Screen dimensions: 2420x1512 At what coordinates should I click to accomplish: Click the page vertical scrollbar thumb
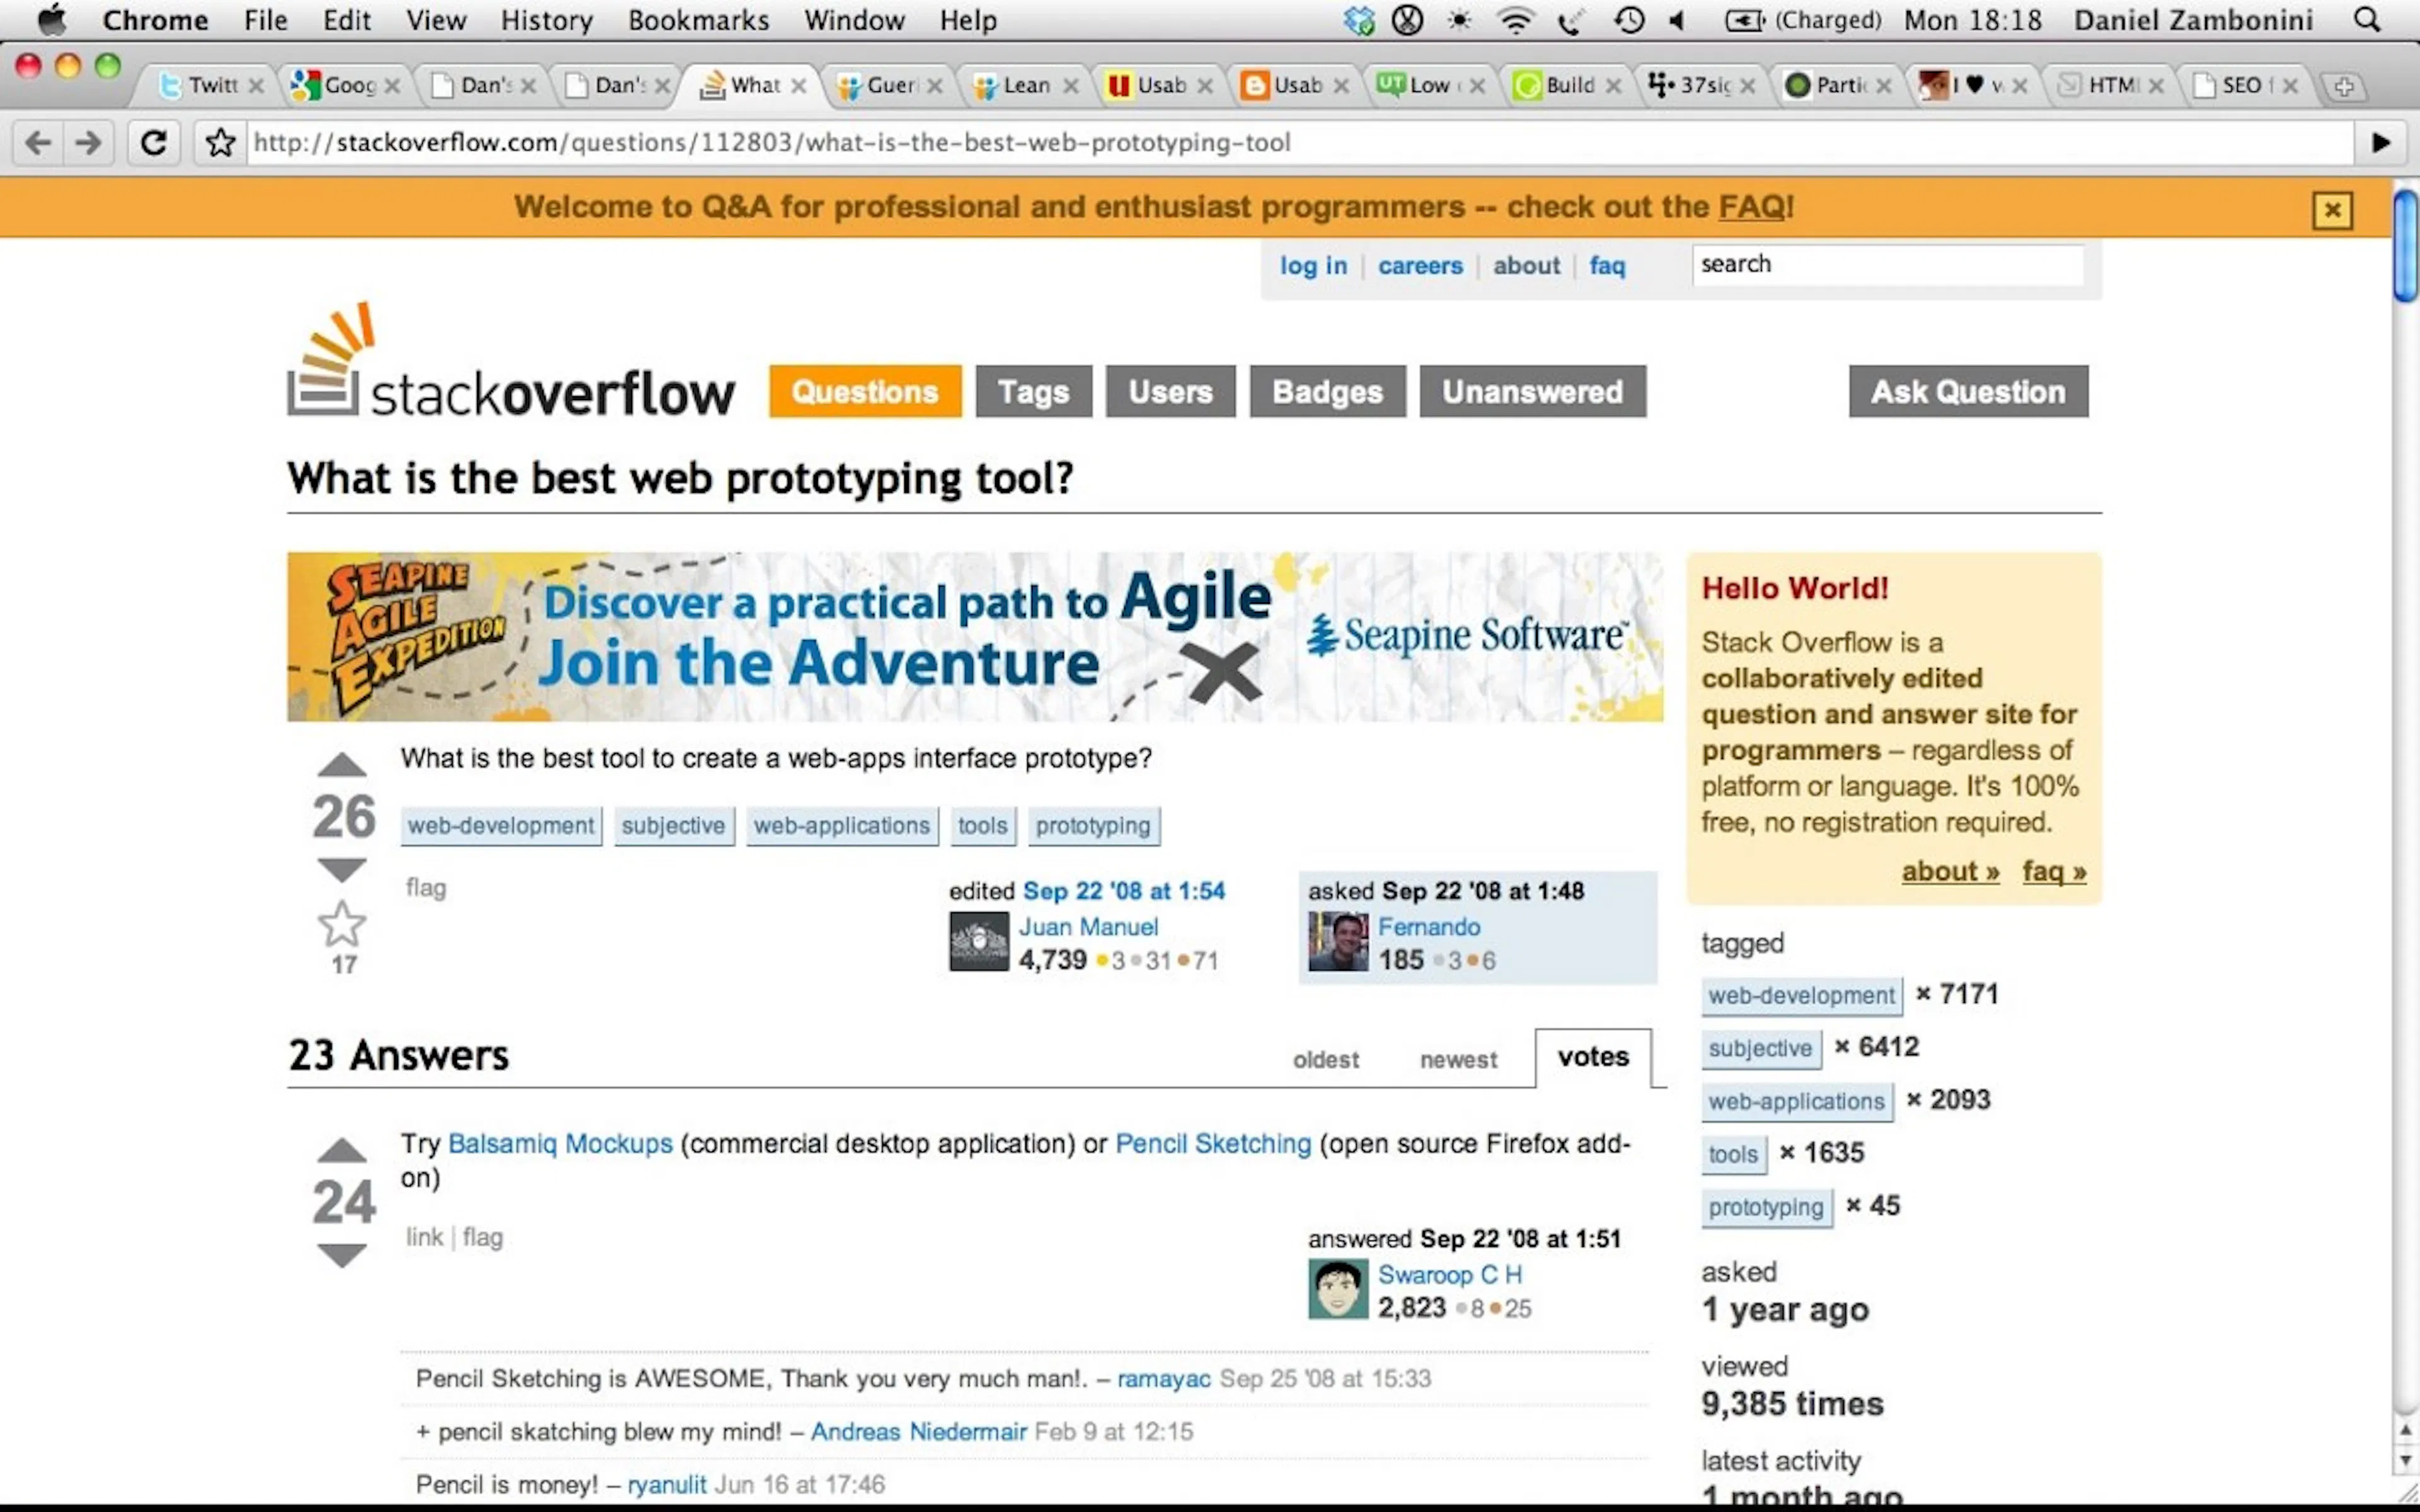coord(2405,245)
